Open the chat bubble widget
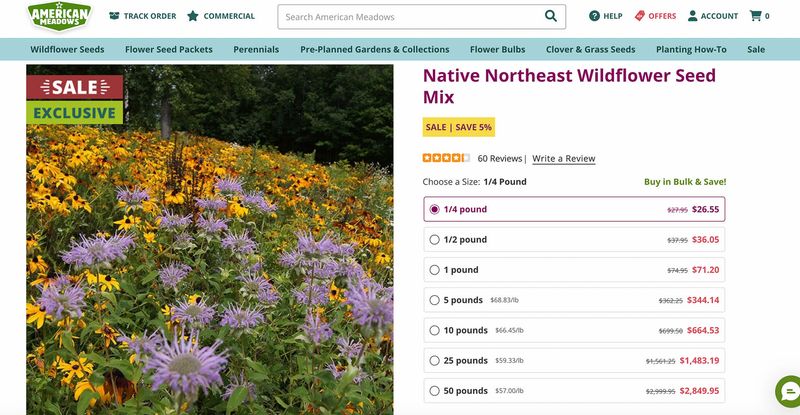 pos(788,392)
